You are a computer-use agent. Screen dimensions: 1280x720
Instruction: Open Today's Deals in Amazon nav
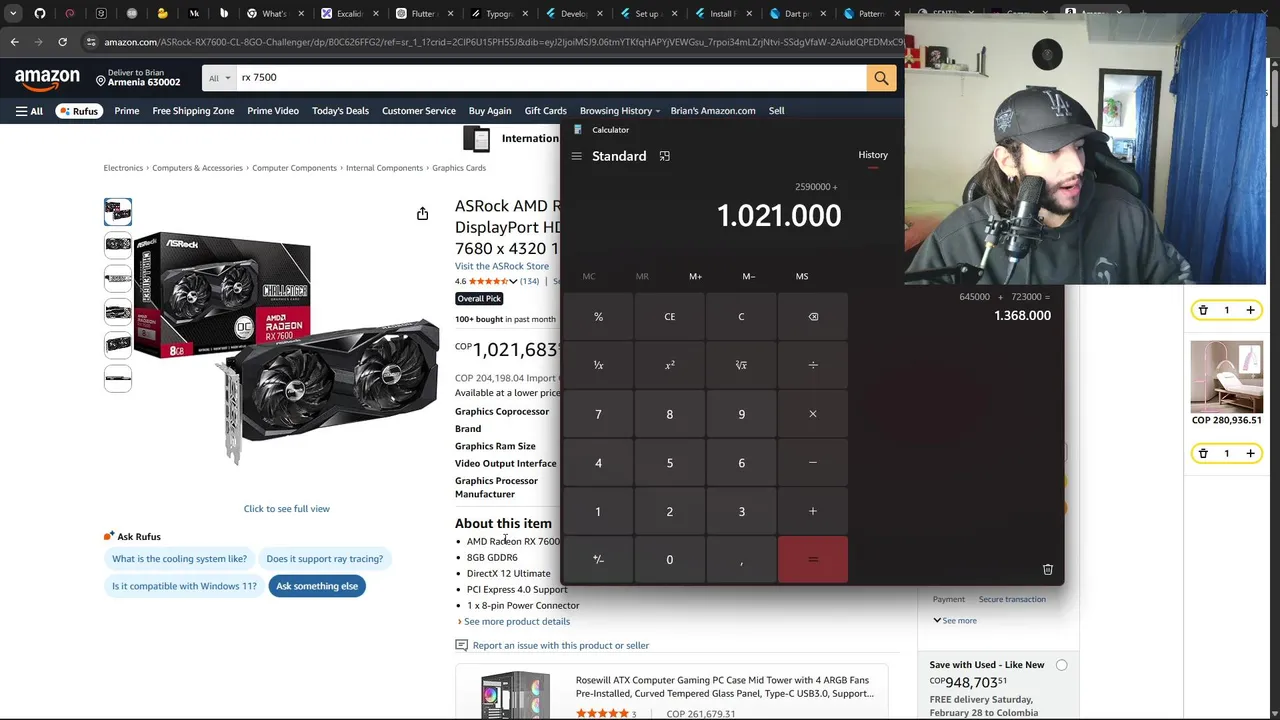pos(340,111)
